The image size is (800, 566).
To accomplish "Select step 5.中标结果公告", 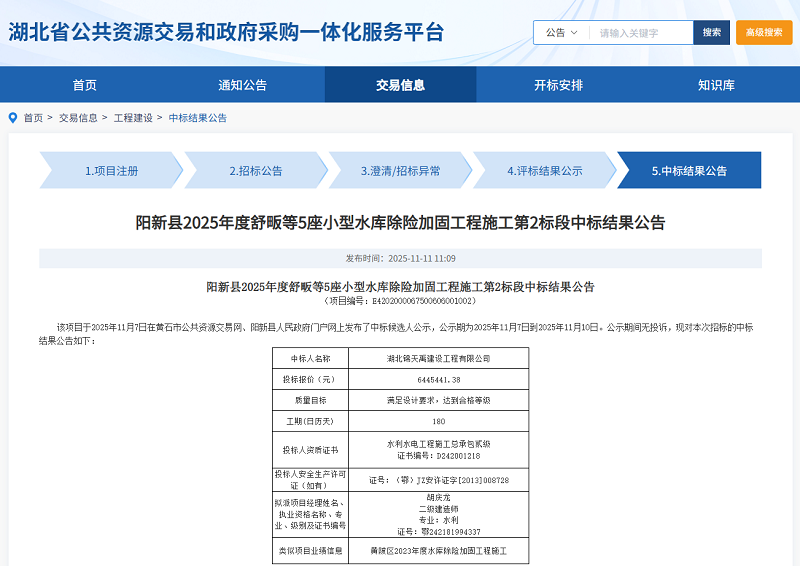I will click(x=689, y=170).
